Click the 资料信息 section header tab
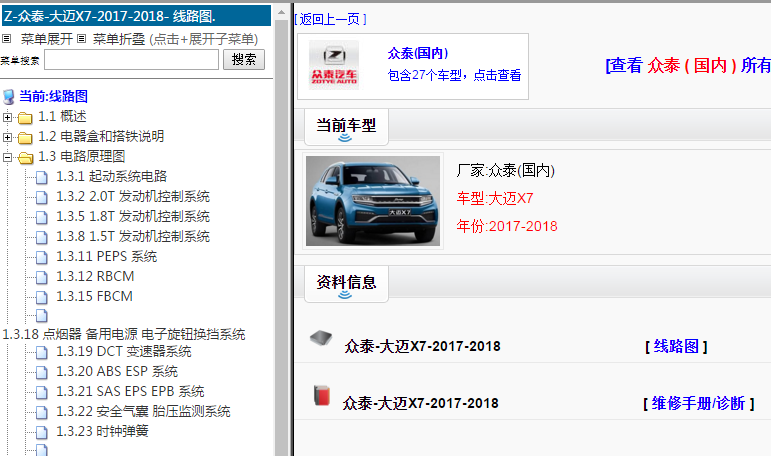 (x=346, y=284)
